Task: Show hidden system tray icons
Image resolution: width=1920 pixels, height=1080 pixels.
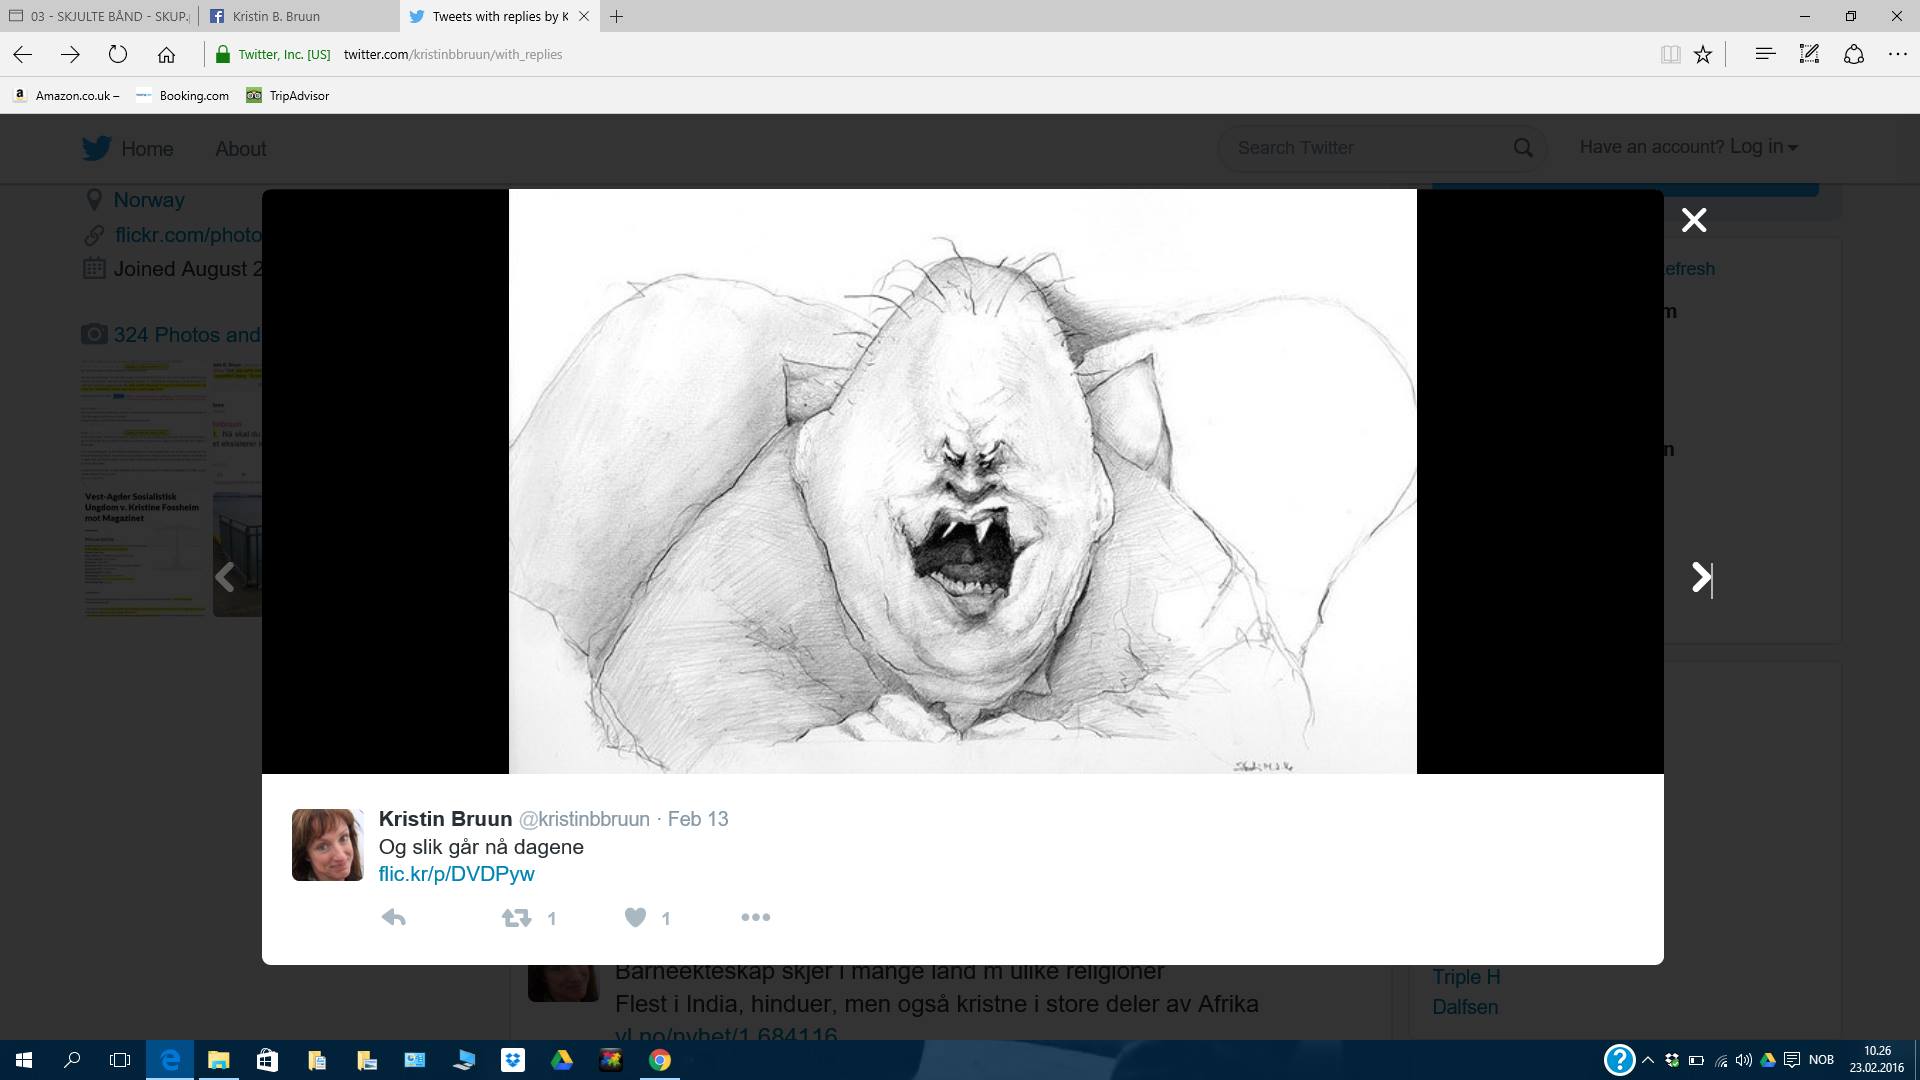Action: click(1648, 1060)
